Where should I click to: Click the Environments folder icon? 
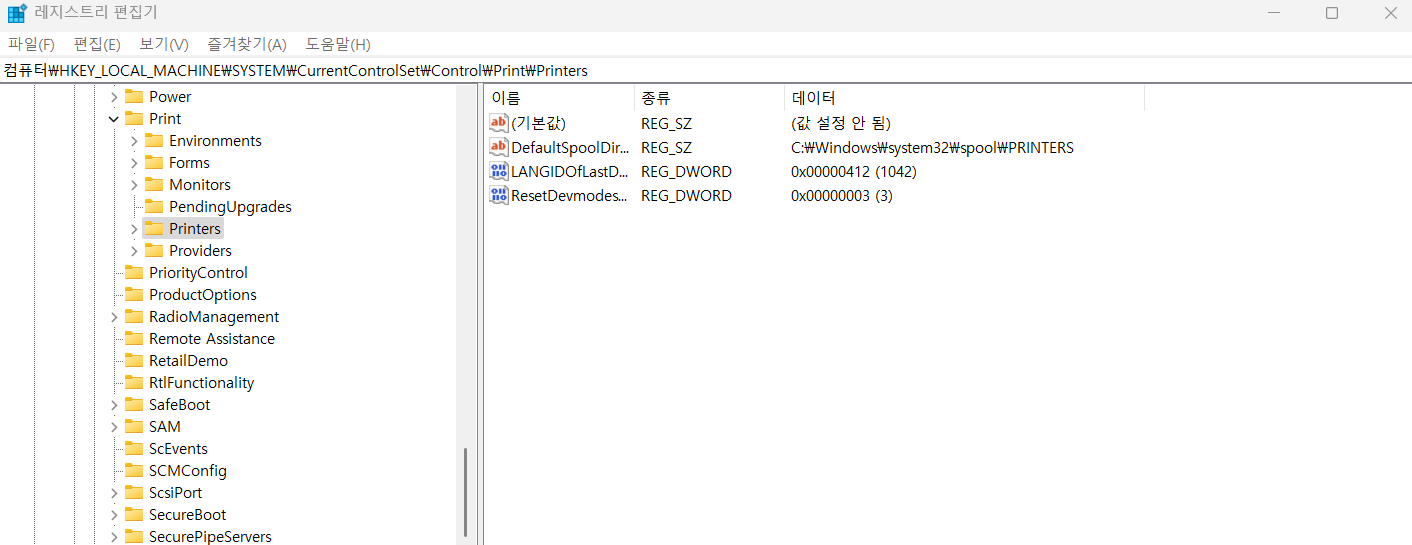pos(154,141)
